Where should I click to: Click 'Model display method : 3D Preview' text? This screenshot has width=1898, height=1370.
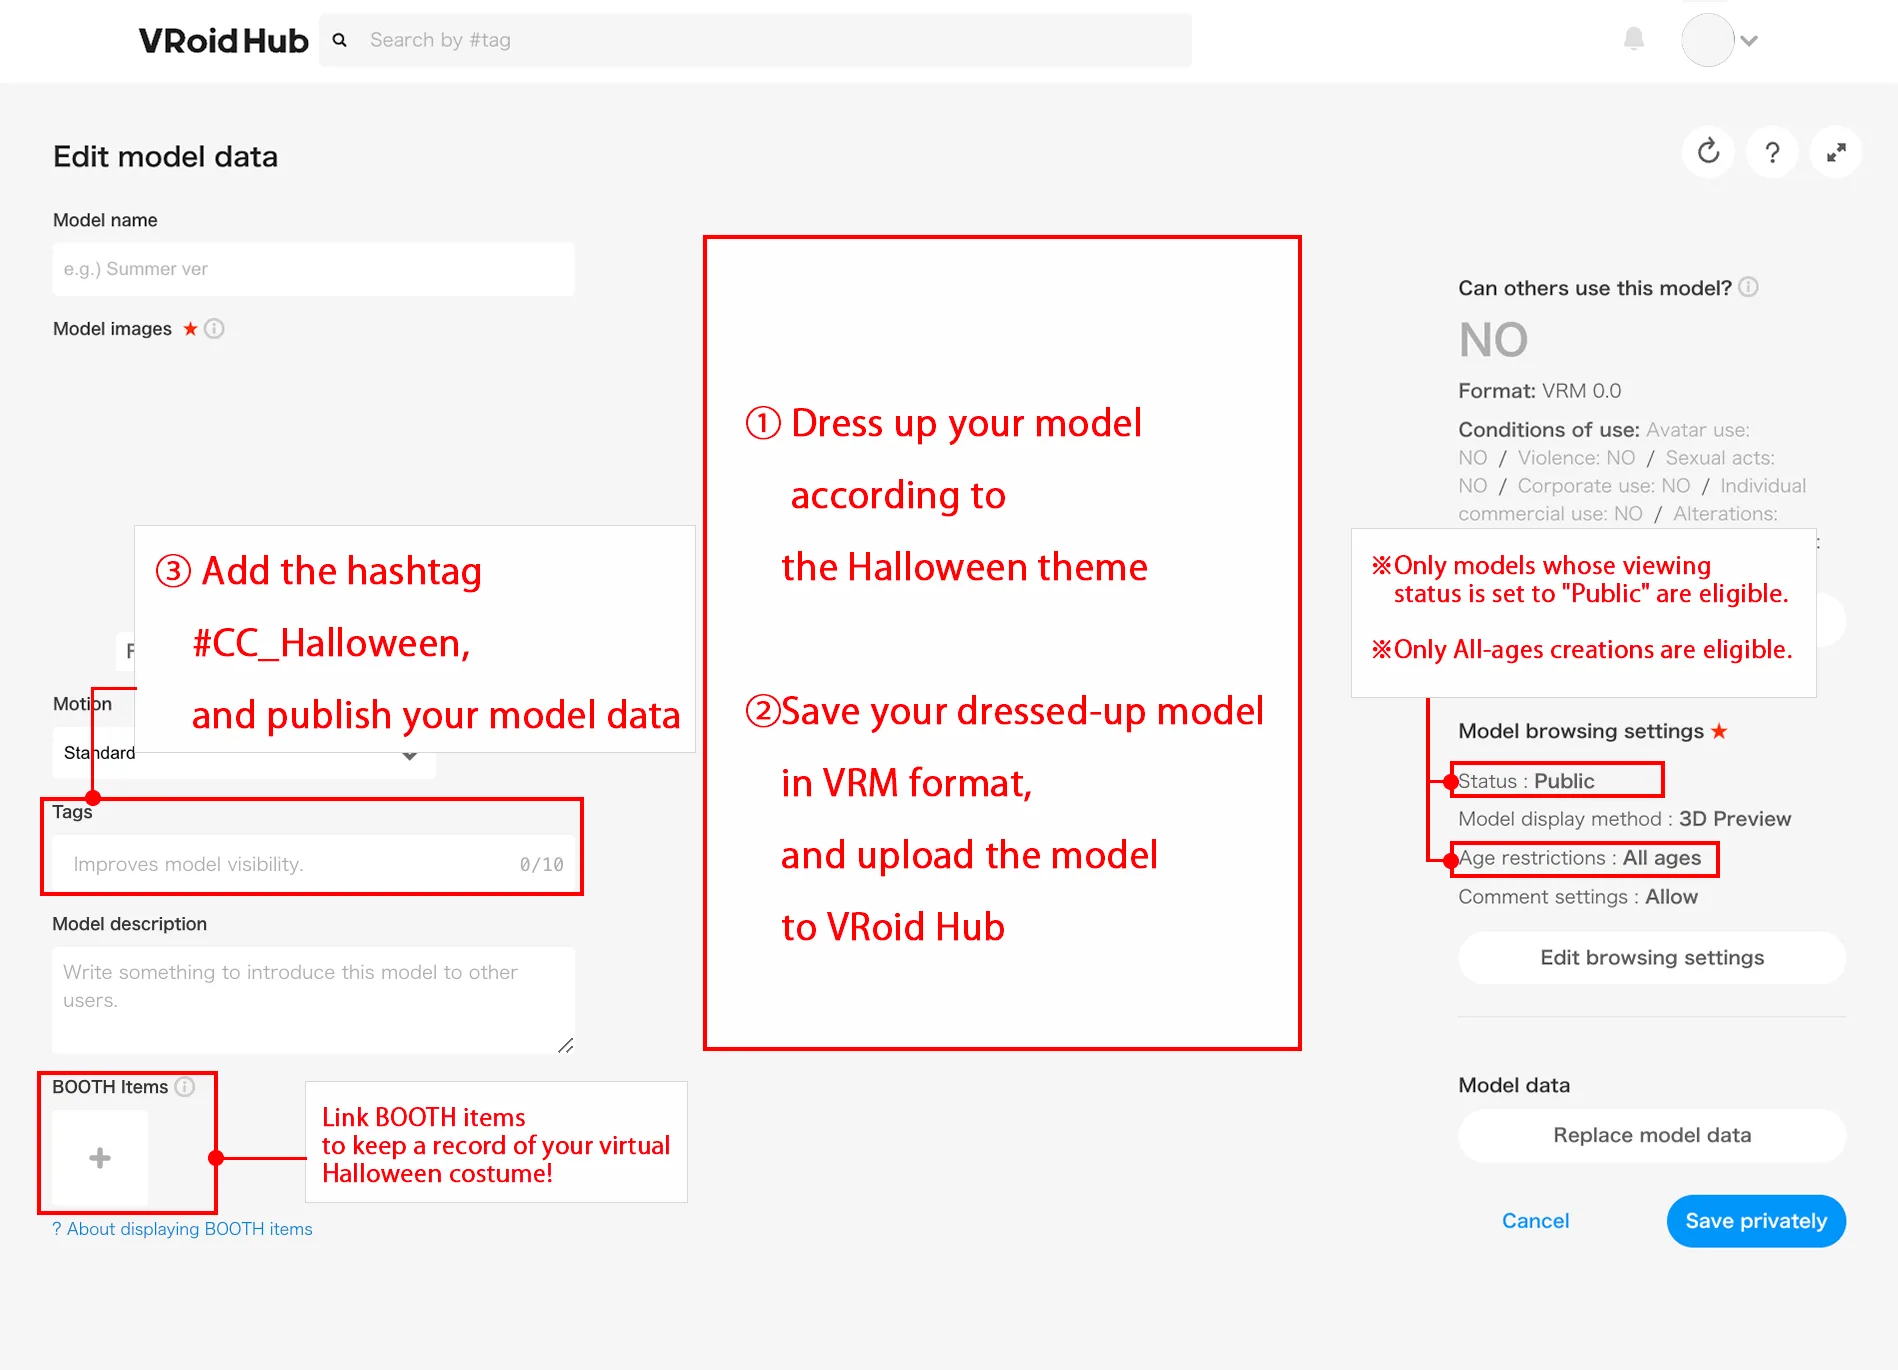(1624, 819)
